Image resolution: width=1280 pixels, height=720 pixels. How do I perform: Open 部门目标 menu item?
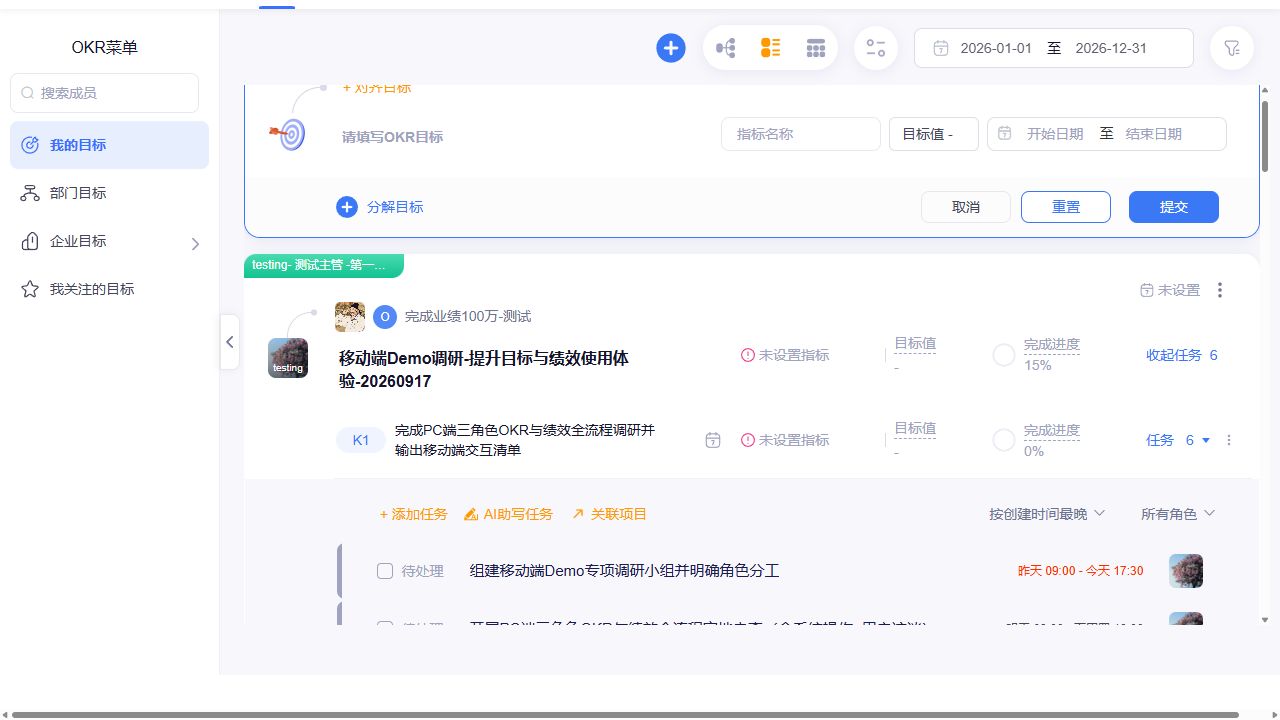coord(109,193)
